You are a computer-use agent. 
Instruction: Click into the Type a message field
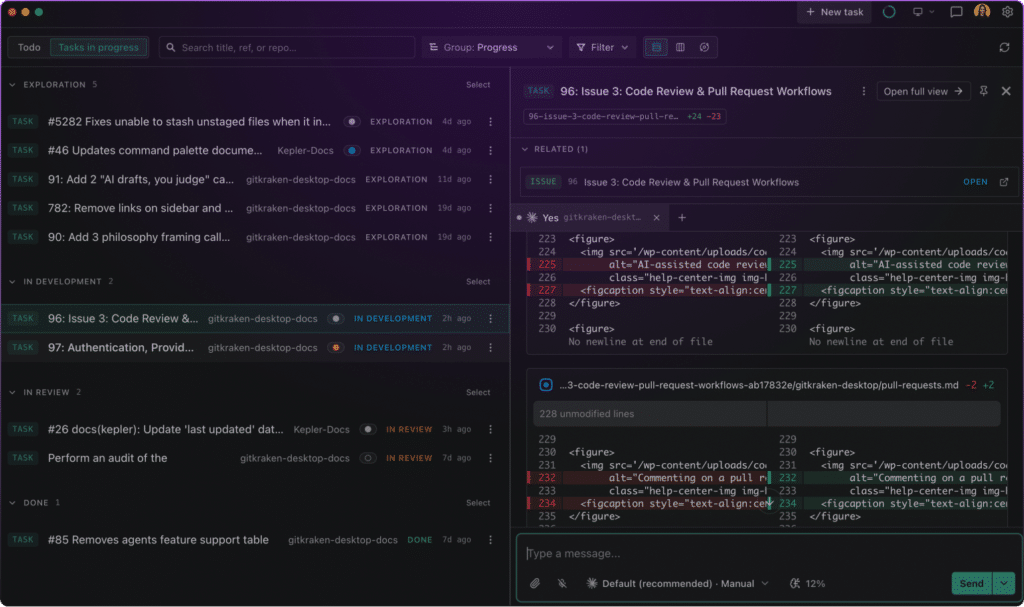coord(767,553)
